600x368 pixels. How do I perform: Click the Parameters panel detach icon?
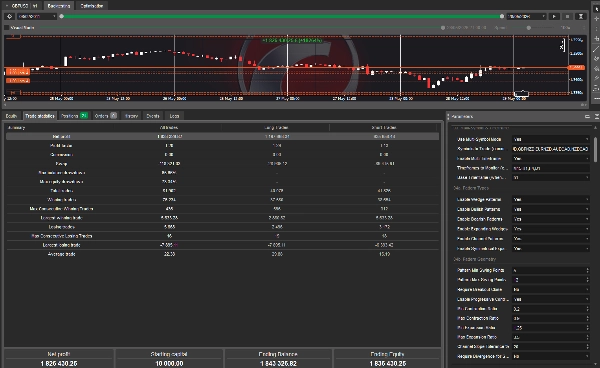(x=587, y=116)
